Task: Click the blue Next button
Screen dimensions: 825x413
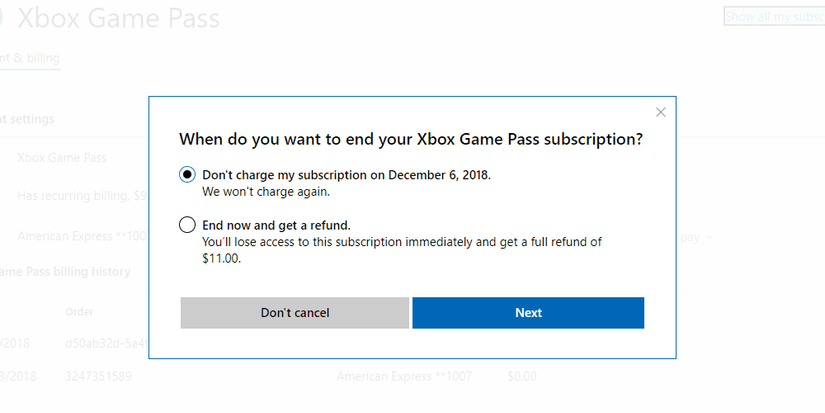Action: [528, 313]
